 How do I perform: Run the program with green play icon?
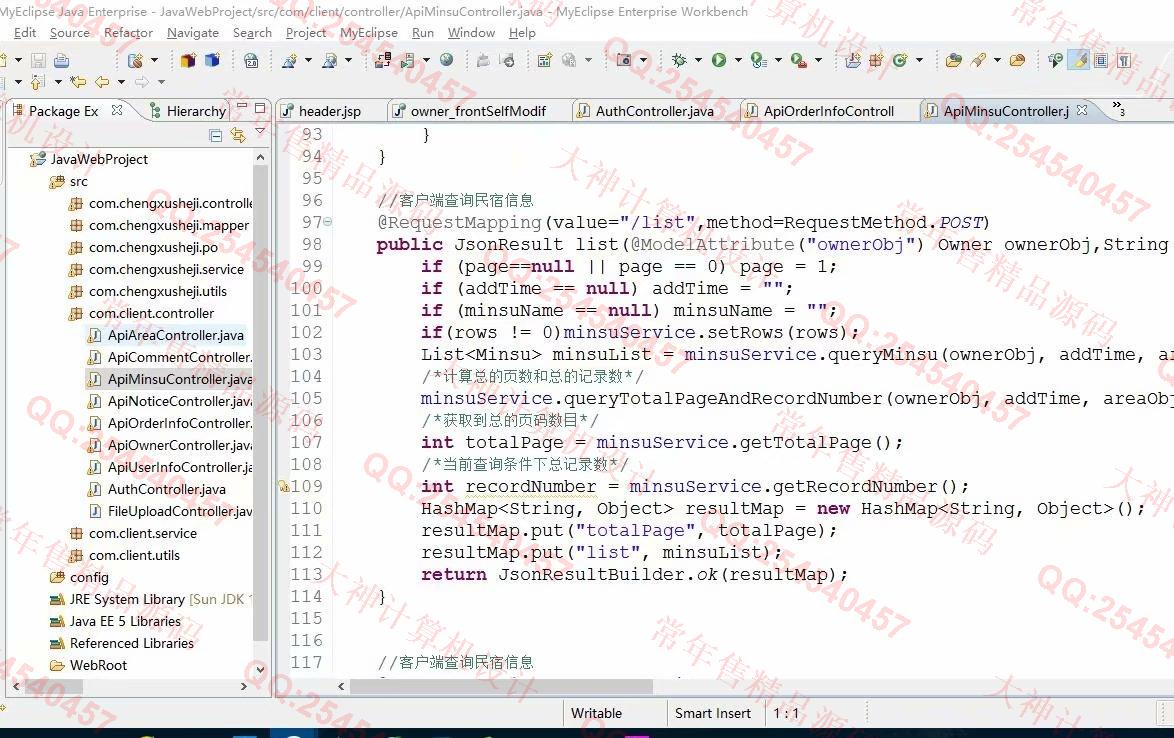(x=719, y=61)
